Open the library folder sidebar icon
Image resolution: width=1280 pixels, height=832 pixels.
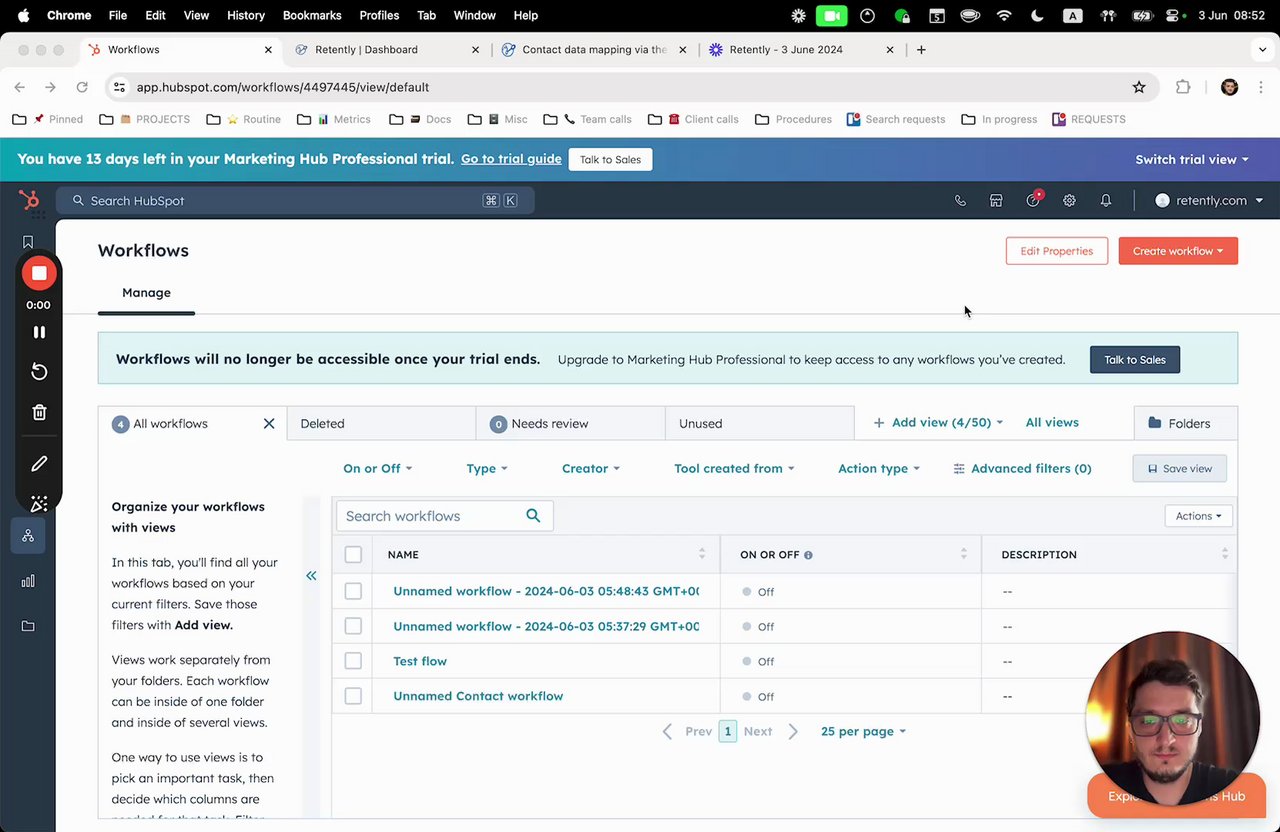[28, 626]
